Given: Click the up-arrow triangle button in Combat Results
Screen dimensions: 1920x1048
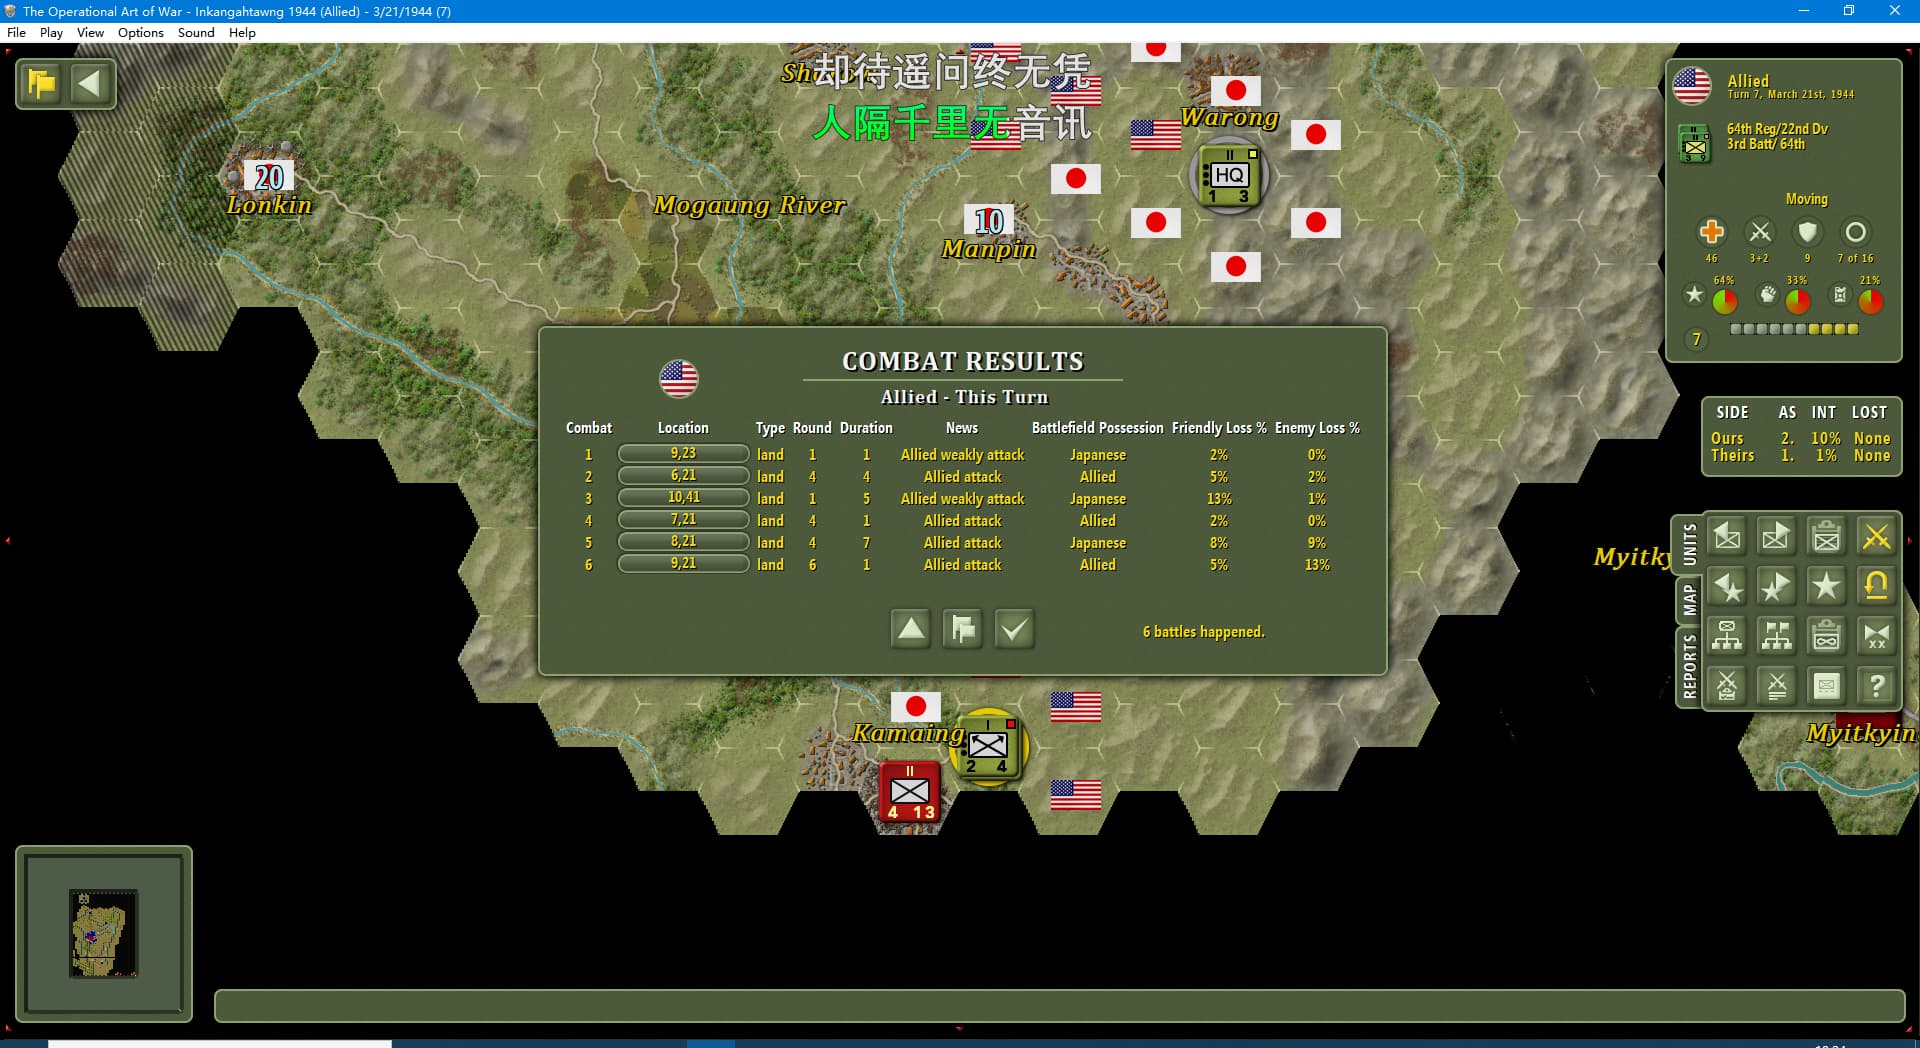Looking at the screenshot, I should click(911, 629).
